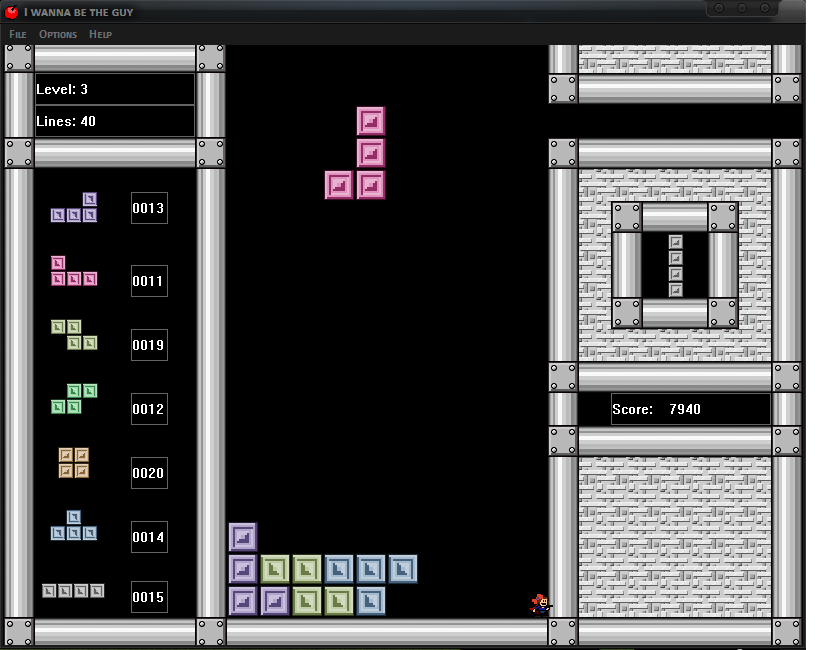819x650 pixels.
Task: Click the pink J-piece in the statistics panel
Action: click(x=73, y=272)
